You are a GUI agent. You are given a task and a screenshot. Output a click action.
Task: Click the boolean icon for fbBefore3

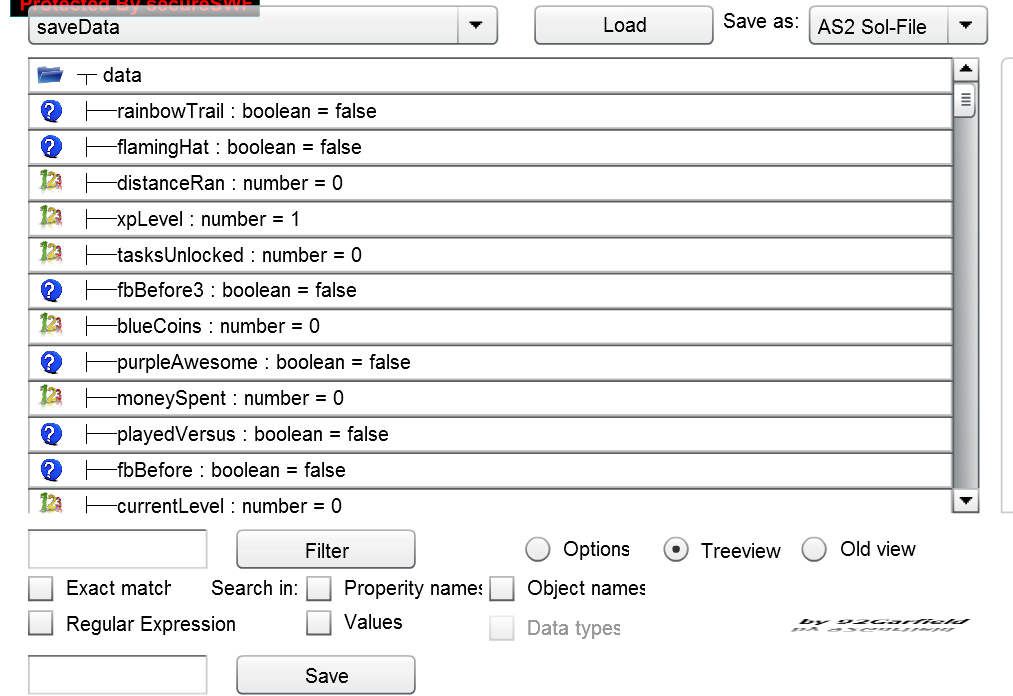pyautogui.click(x=51, y=290)
